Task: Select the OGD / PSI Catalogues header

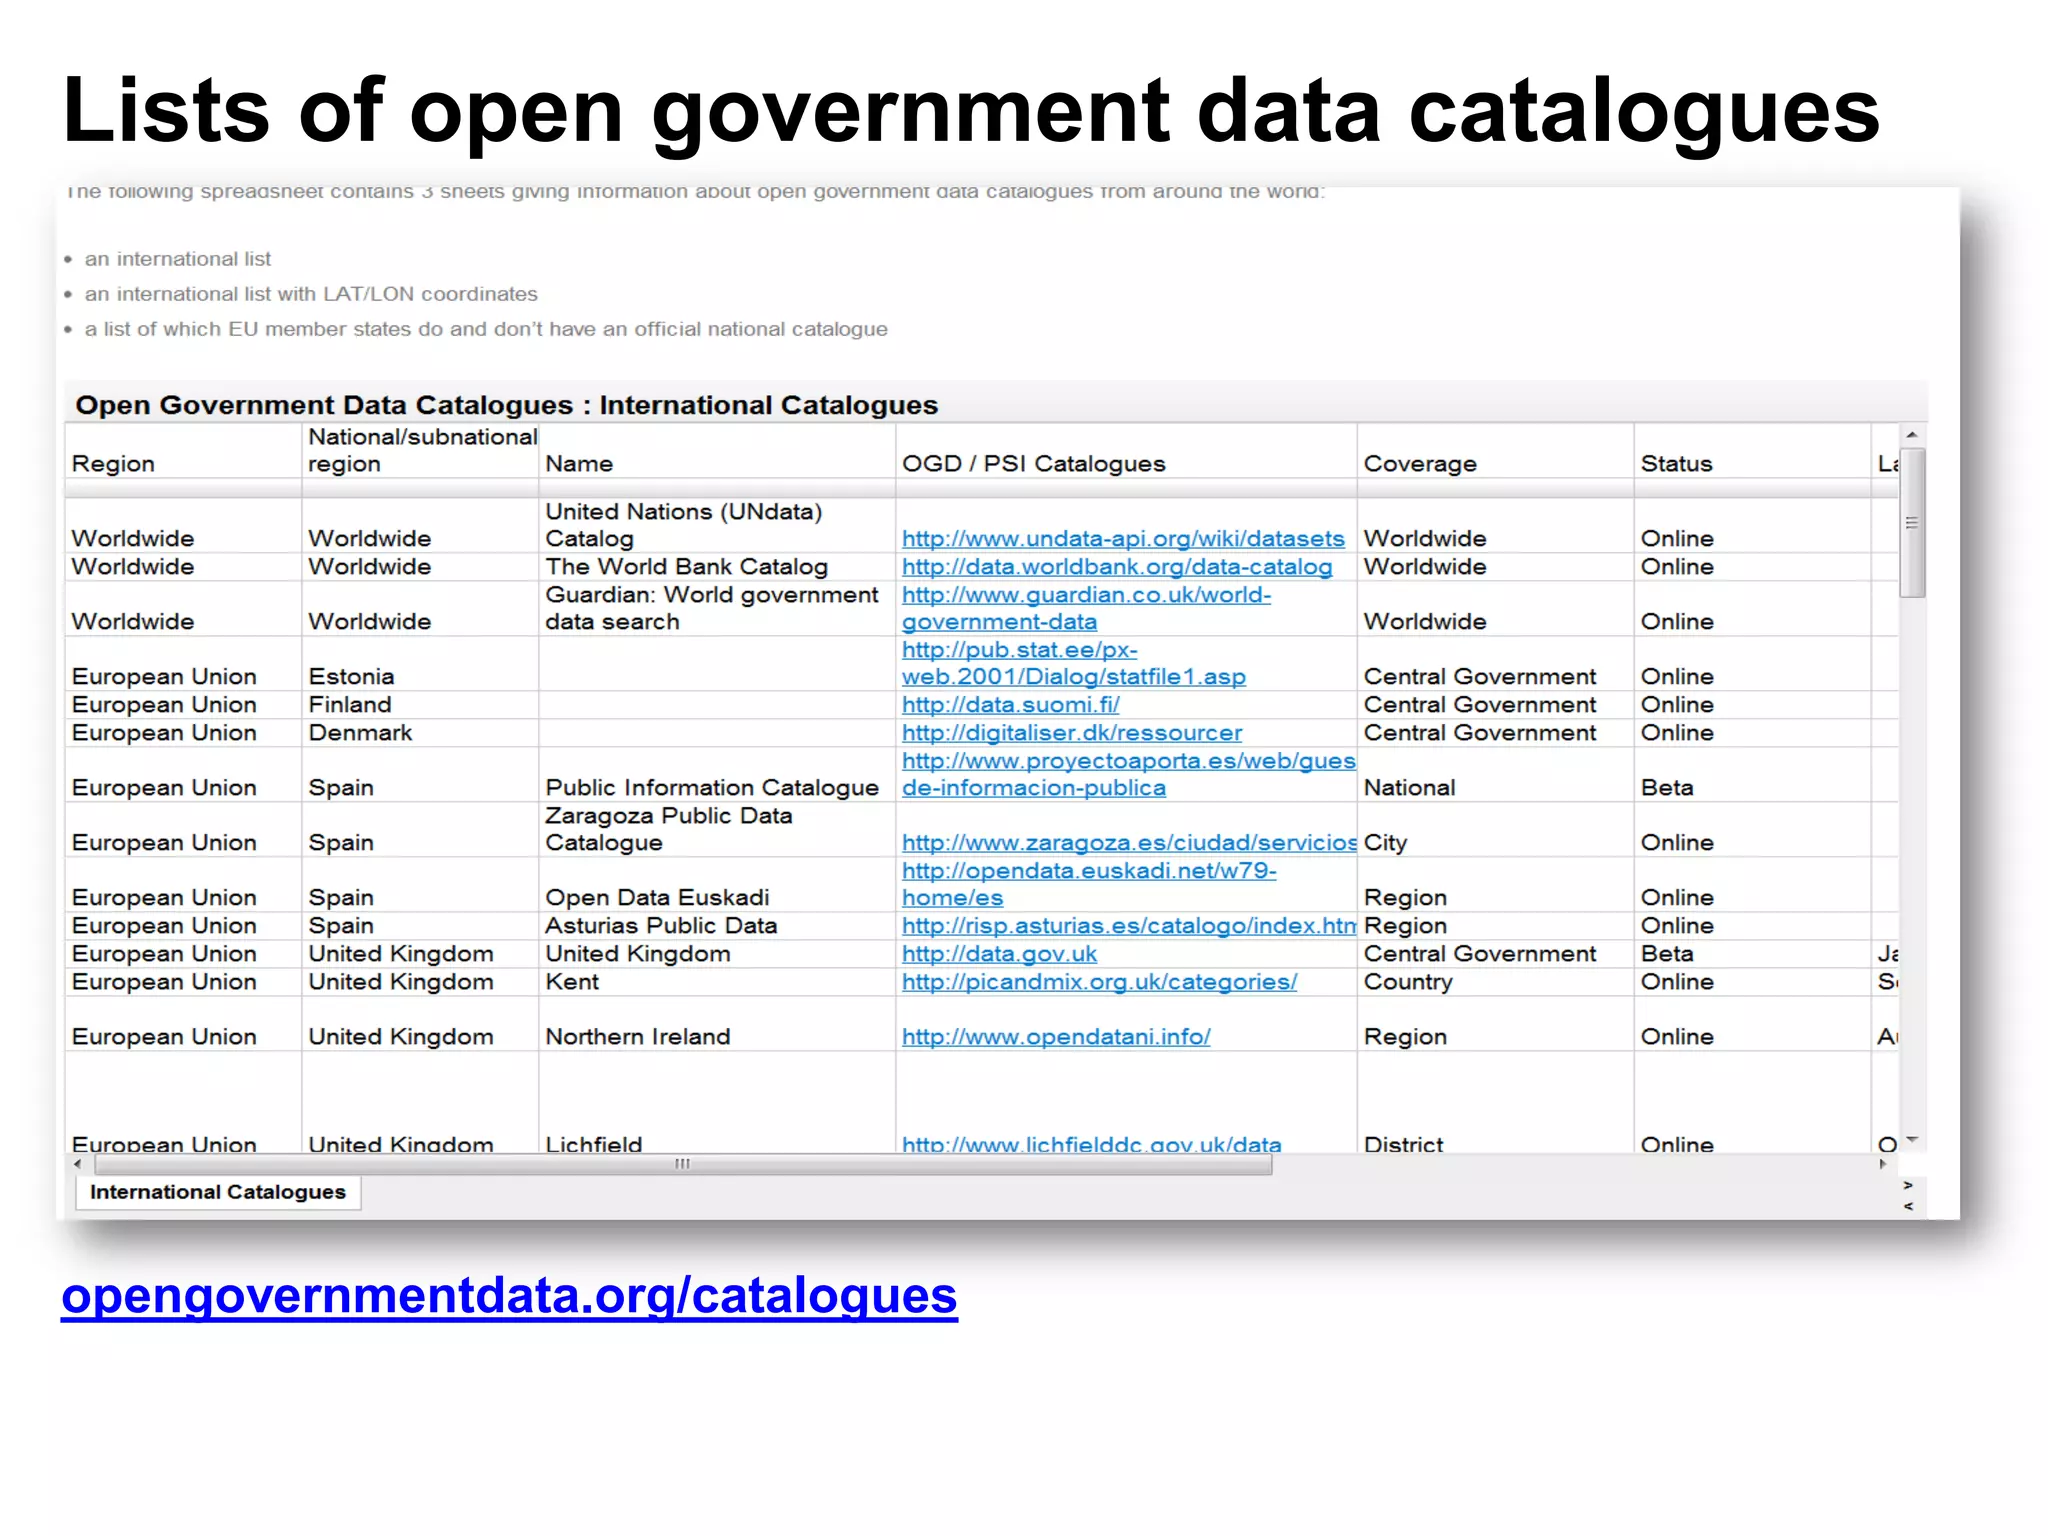Action: 1126,451
